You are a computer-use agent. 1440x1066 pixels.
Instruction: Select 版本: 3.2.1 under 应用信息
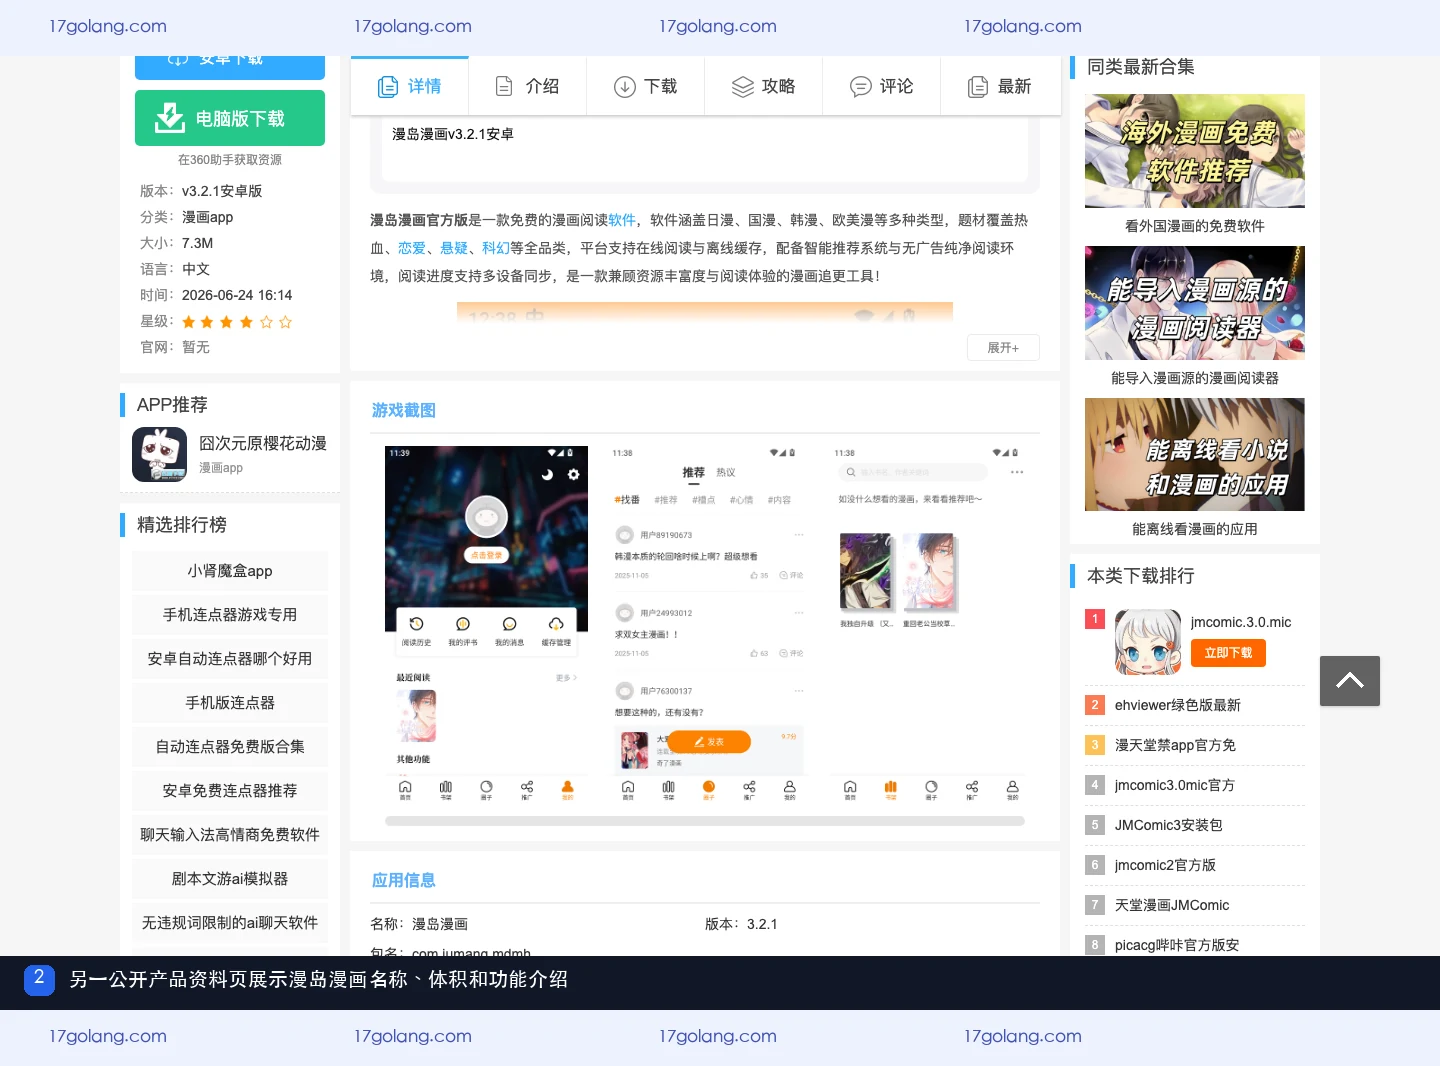(x=741, y=924)
